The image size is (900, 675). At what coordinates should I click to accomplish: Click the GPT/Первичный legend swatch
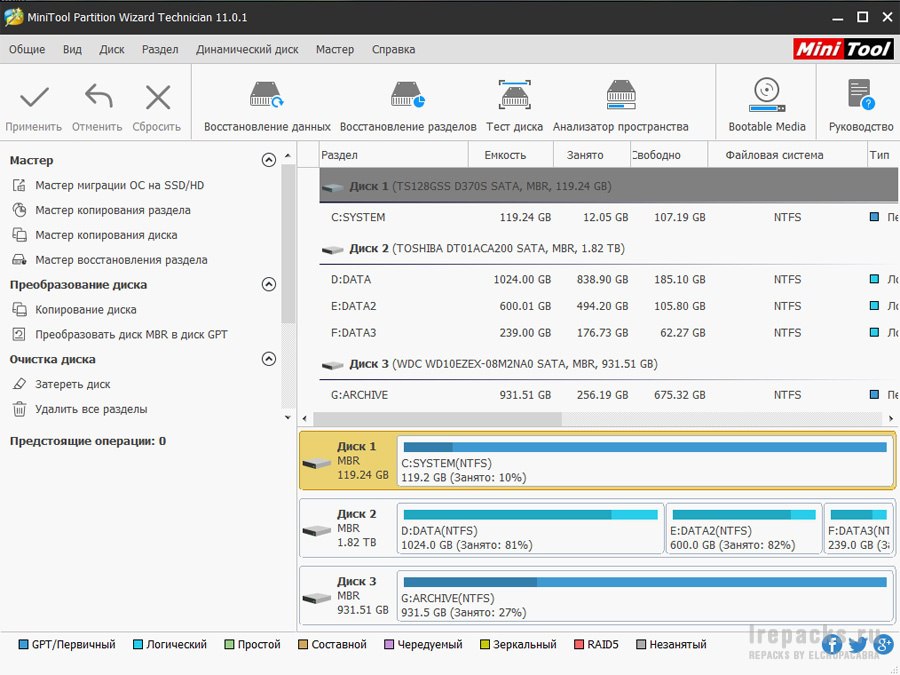coord(24,645)
